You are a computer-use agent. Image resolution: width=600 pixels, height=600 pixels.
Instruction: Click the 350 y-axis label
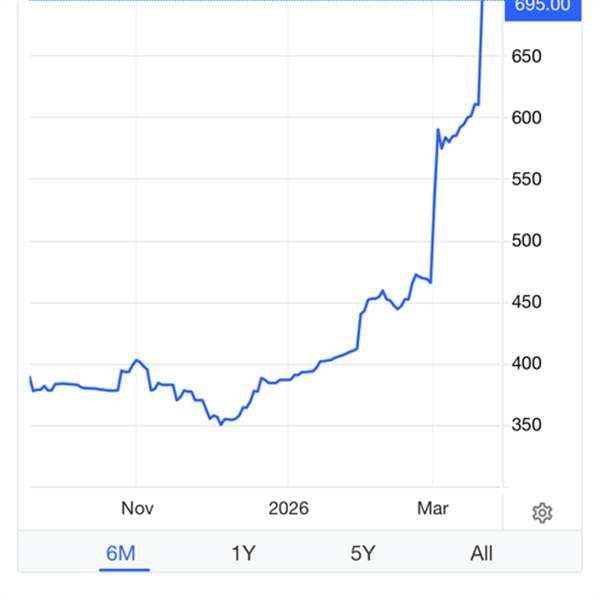(526, 425)
